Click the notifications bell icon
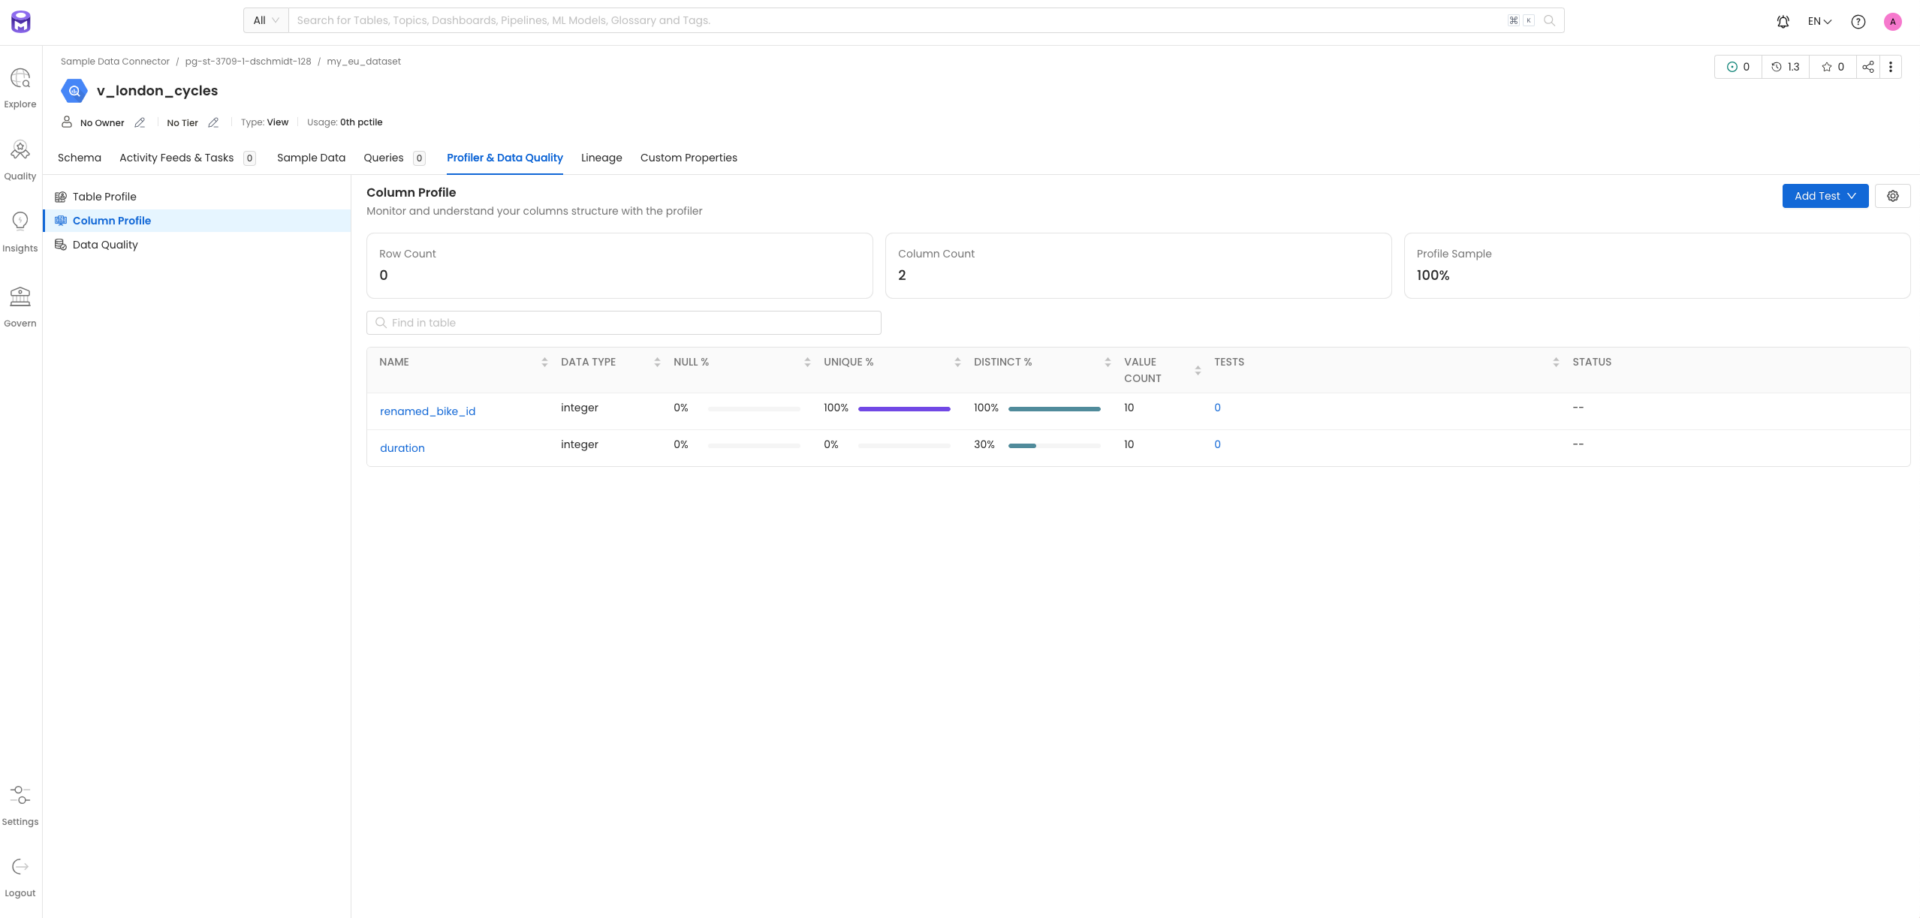The image size is (1920, 918). 1782,21
